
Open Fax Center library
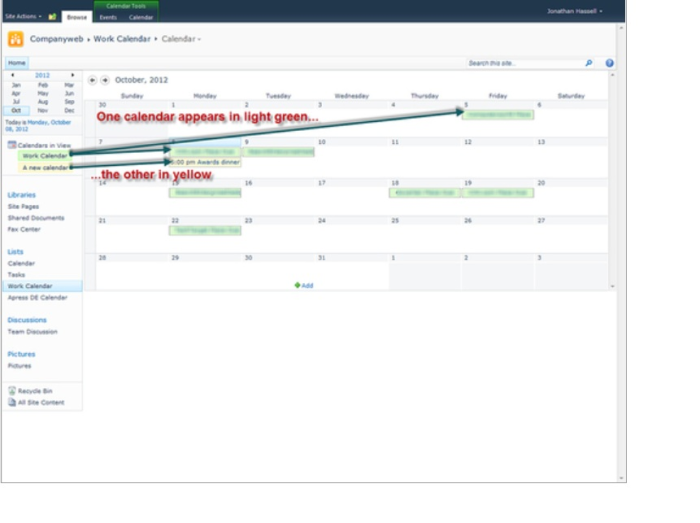click(x=24, y=229)
